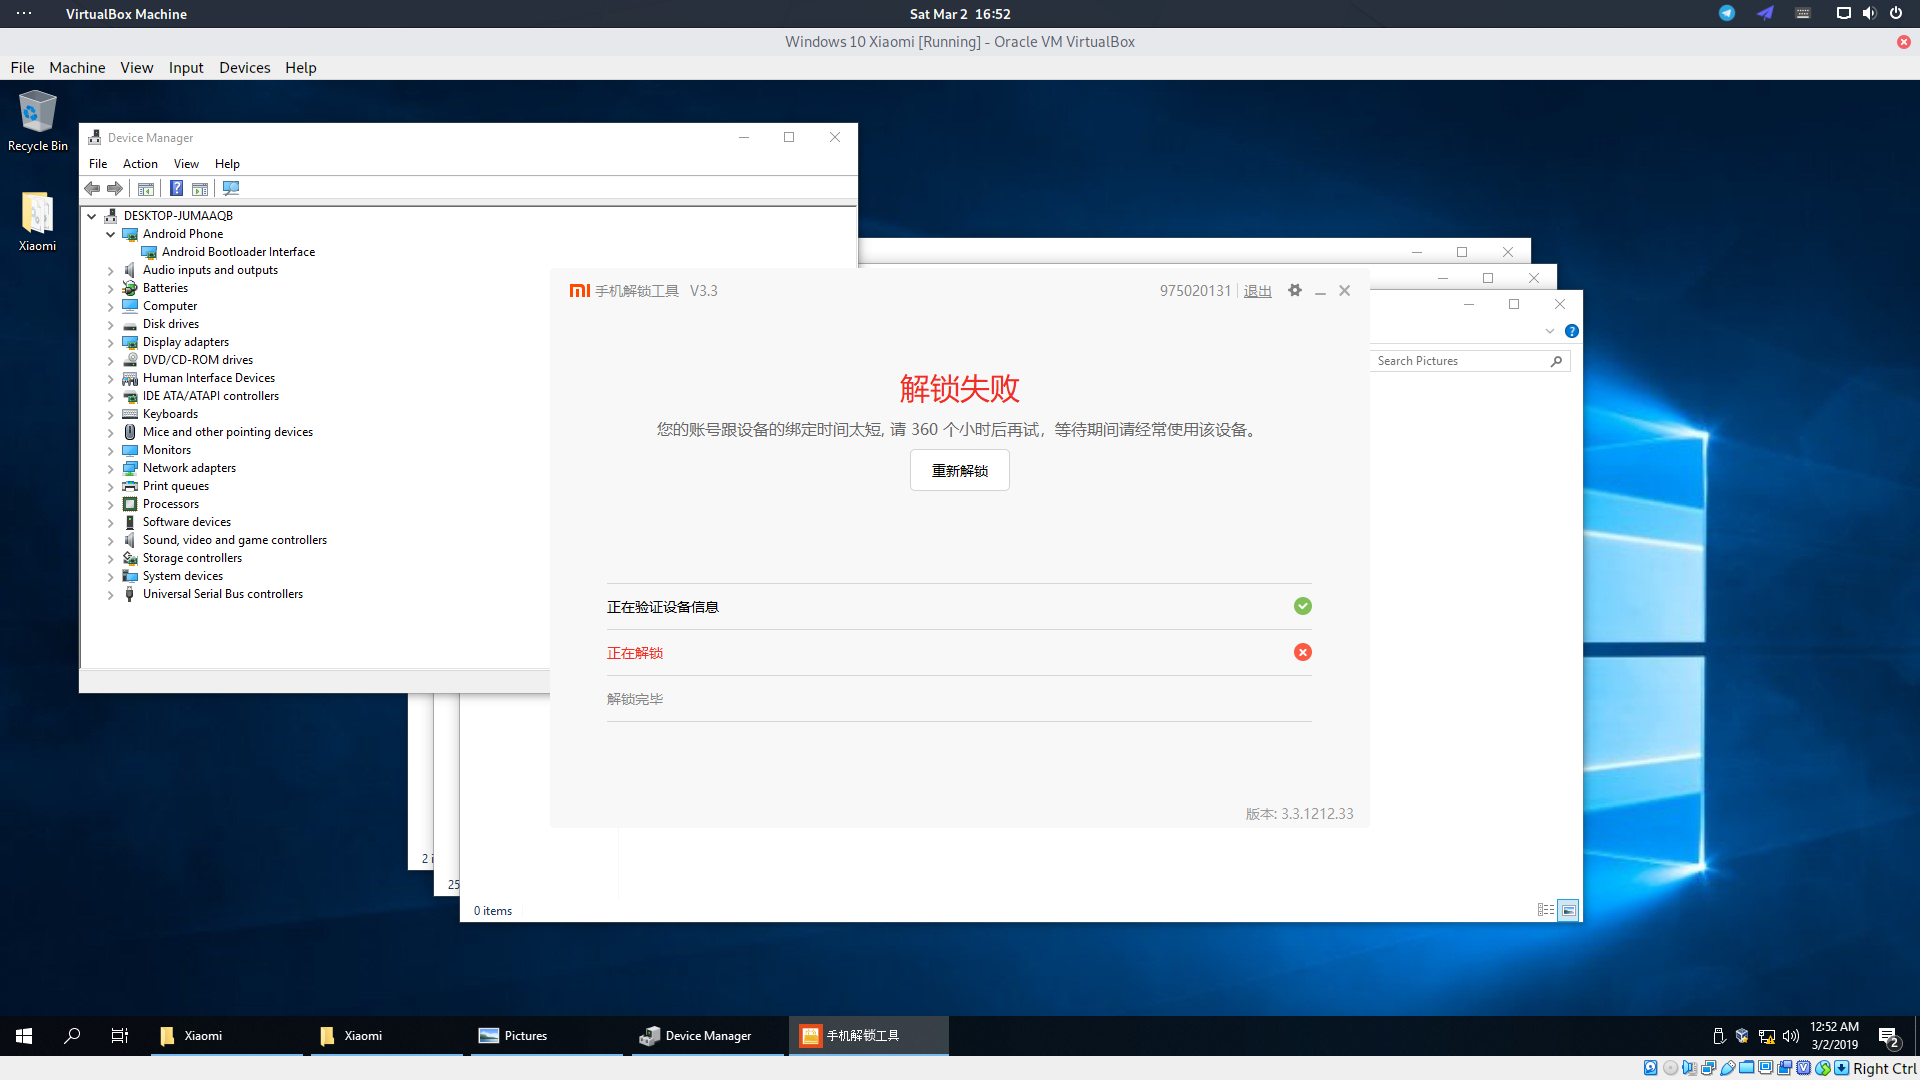Click host power icon in top bar

click(1896, 13)
